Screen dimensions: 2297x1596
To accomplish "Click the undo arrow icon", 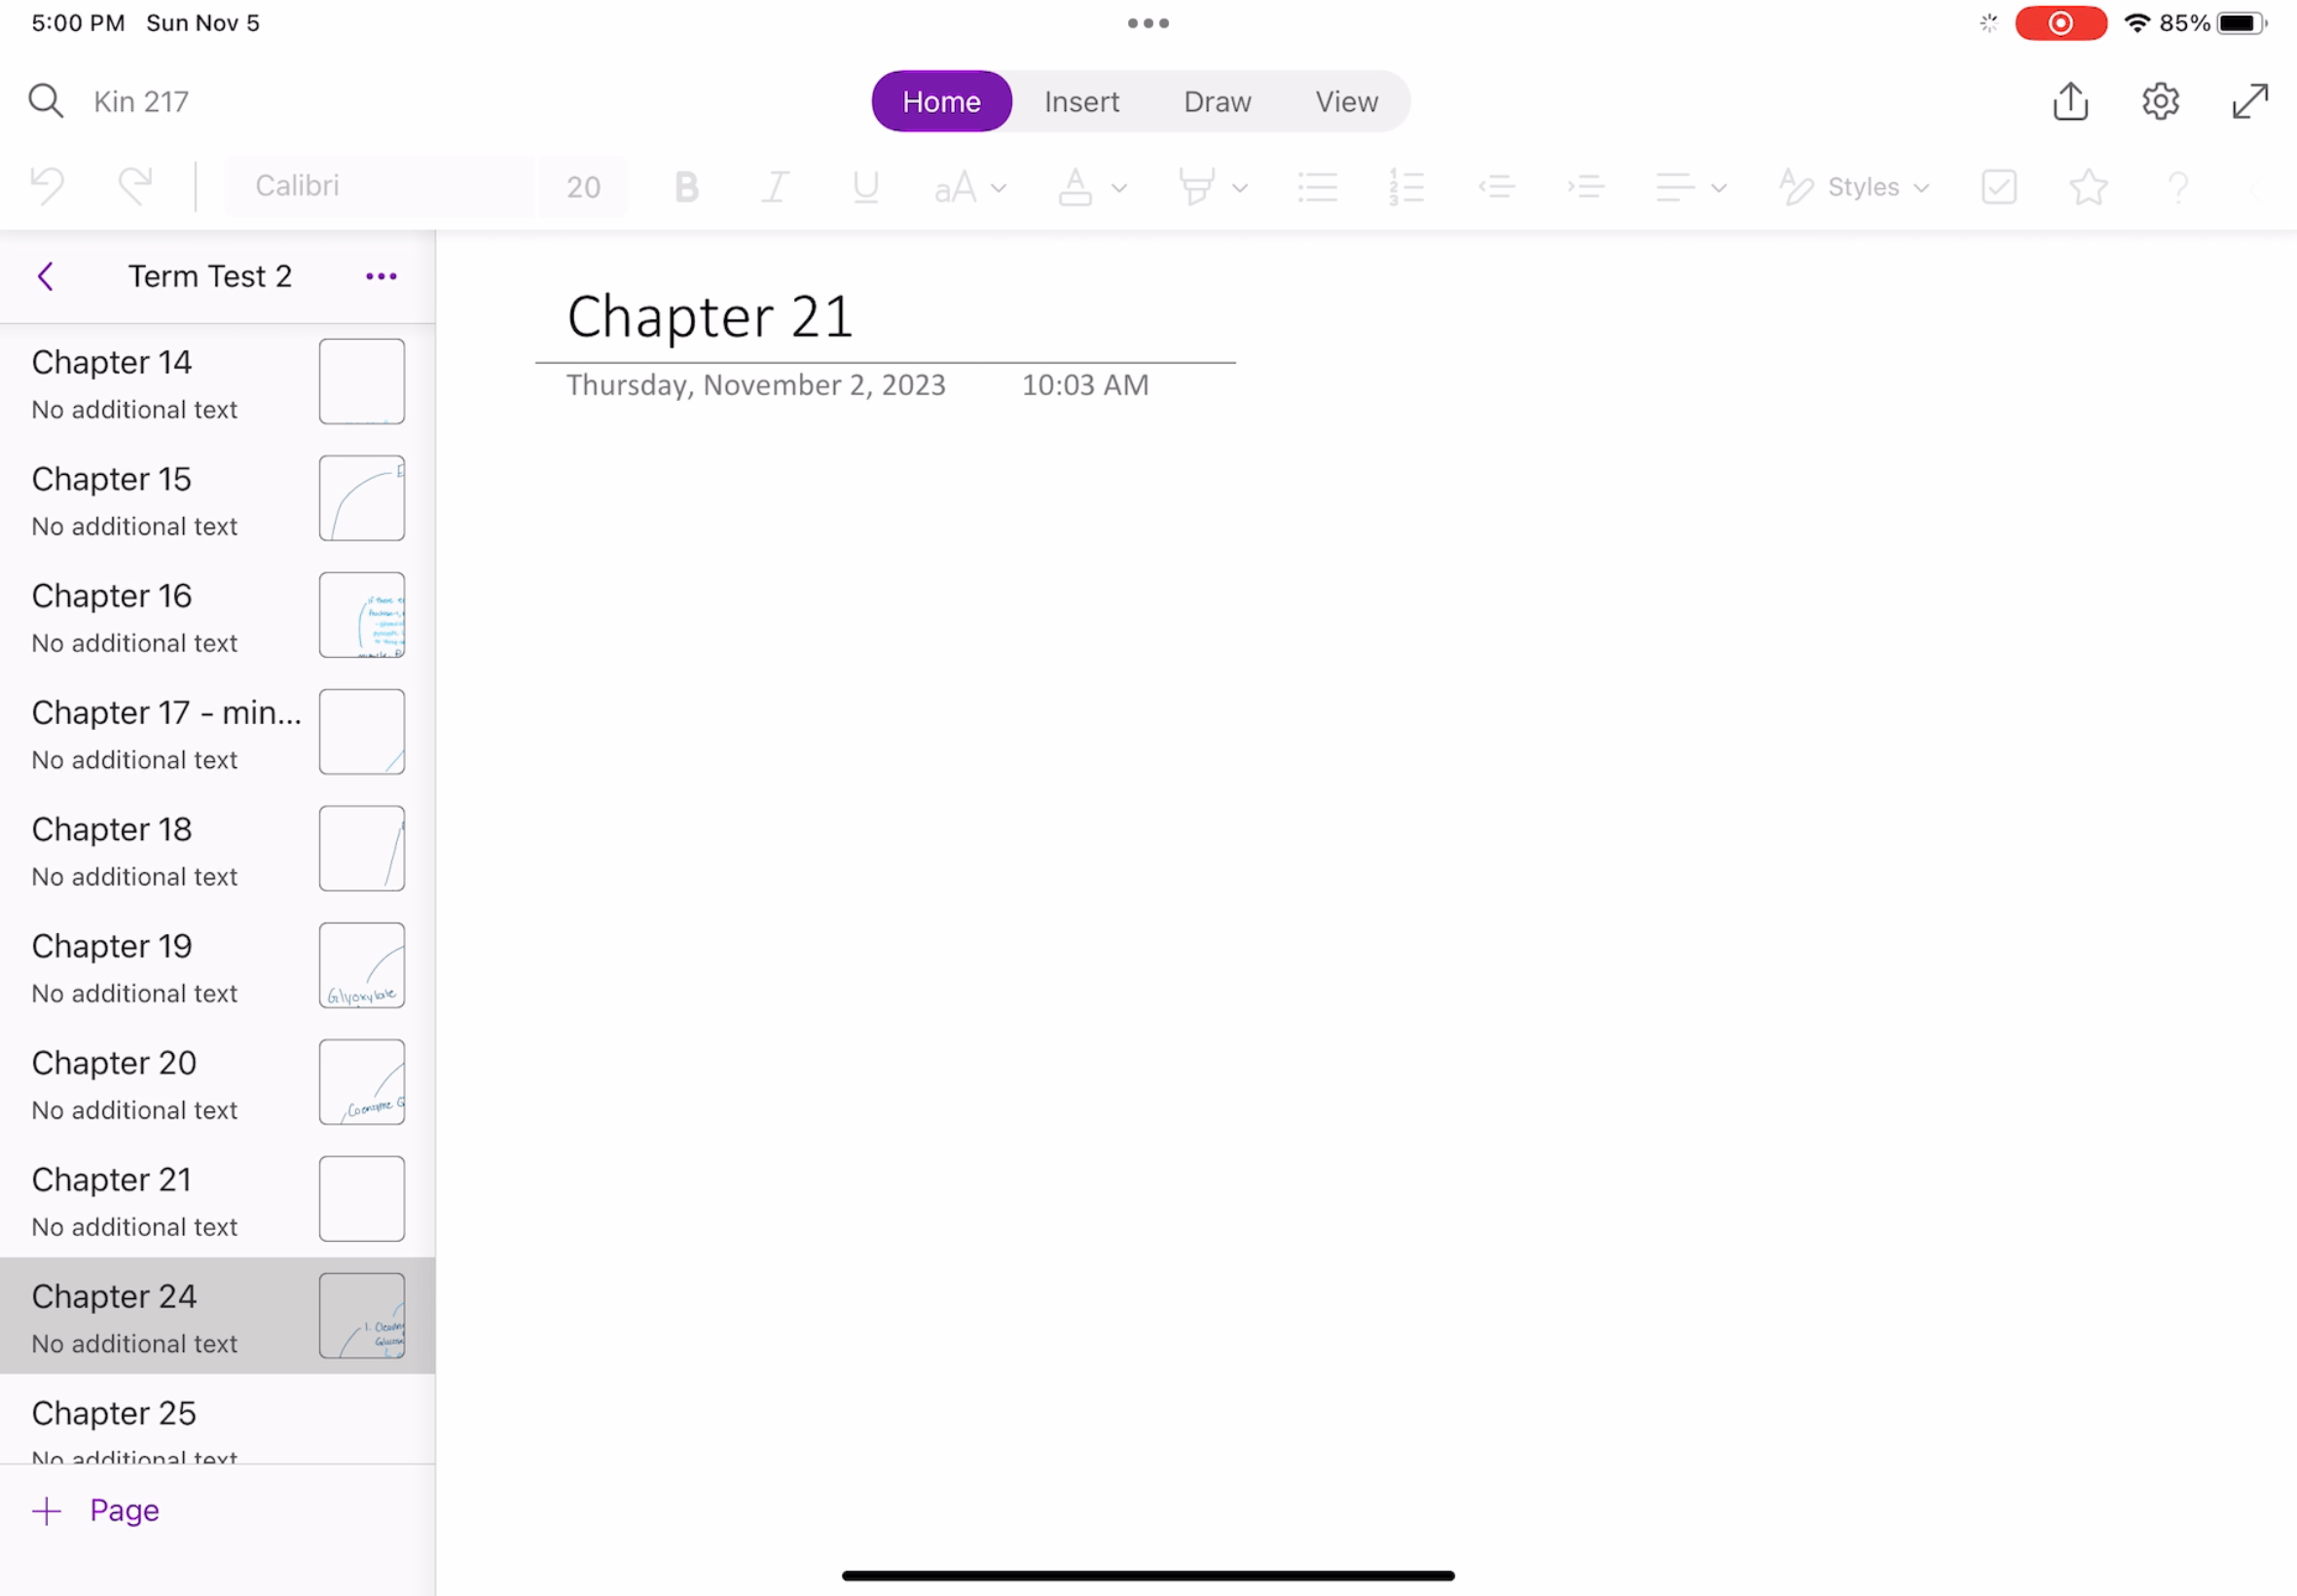I will 48,186.
